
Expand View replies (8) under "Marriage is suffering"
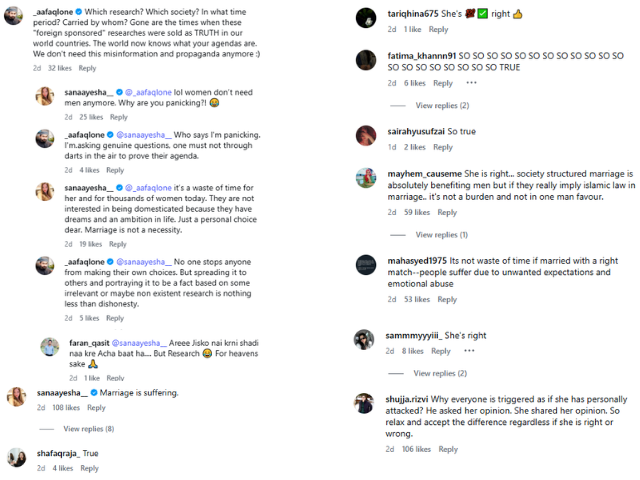click(x=88, y=428)
